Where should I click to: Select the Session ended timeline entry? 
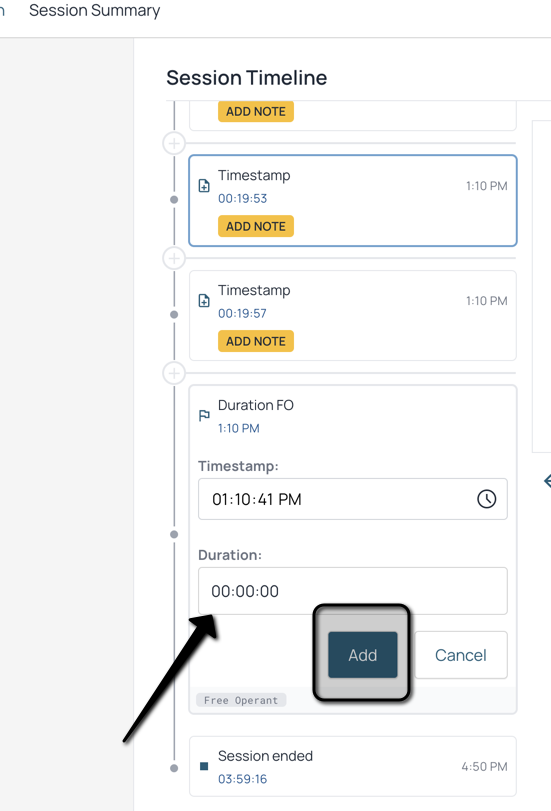coord(353,767)
